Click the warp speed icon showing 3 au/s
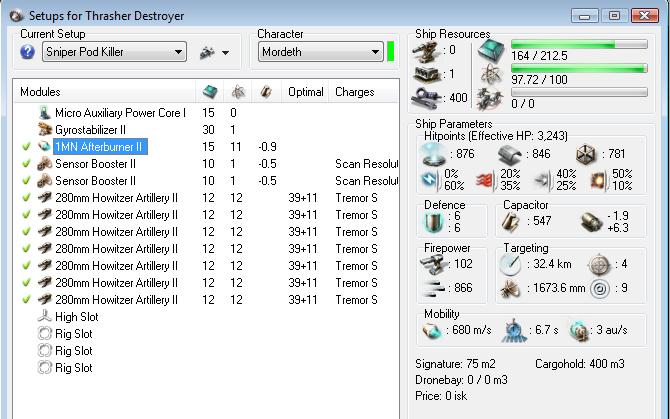Screen dimensions: 670x419 [x=579, y=331]
